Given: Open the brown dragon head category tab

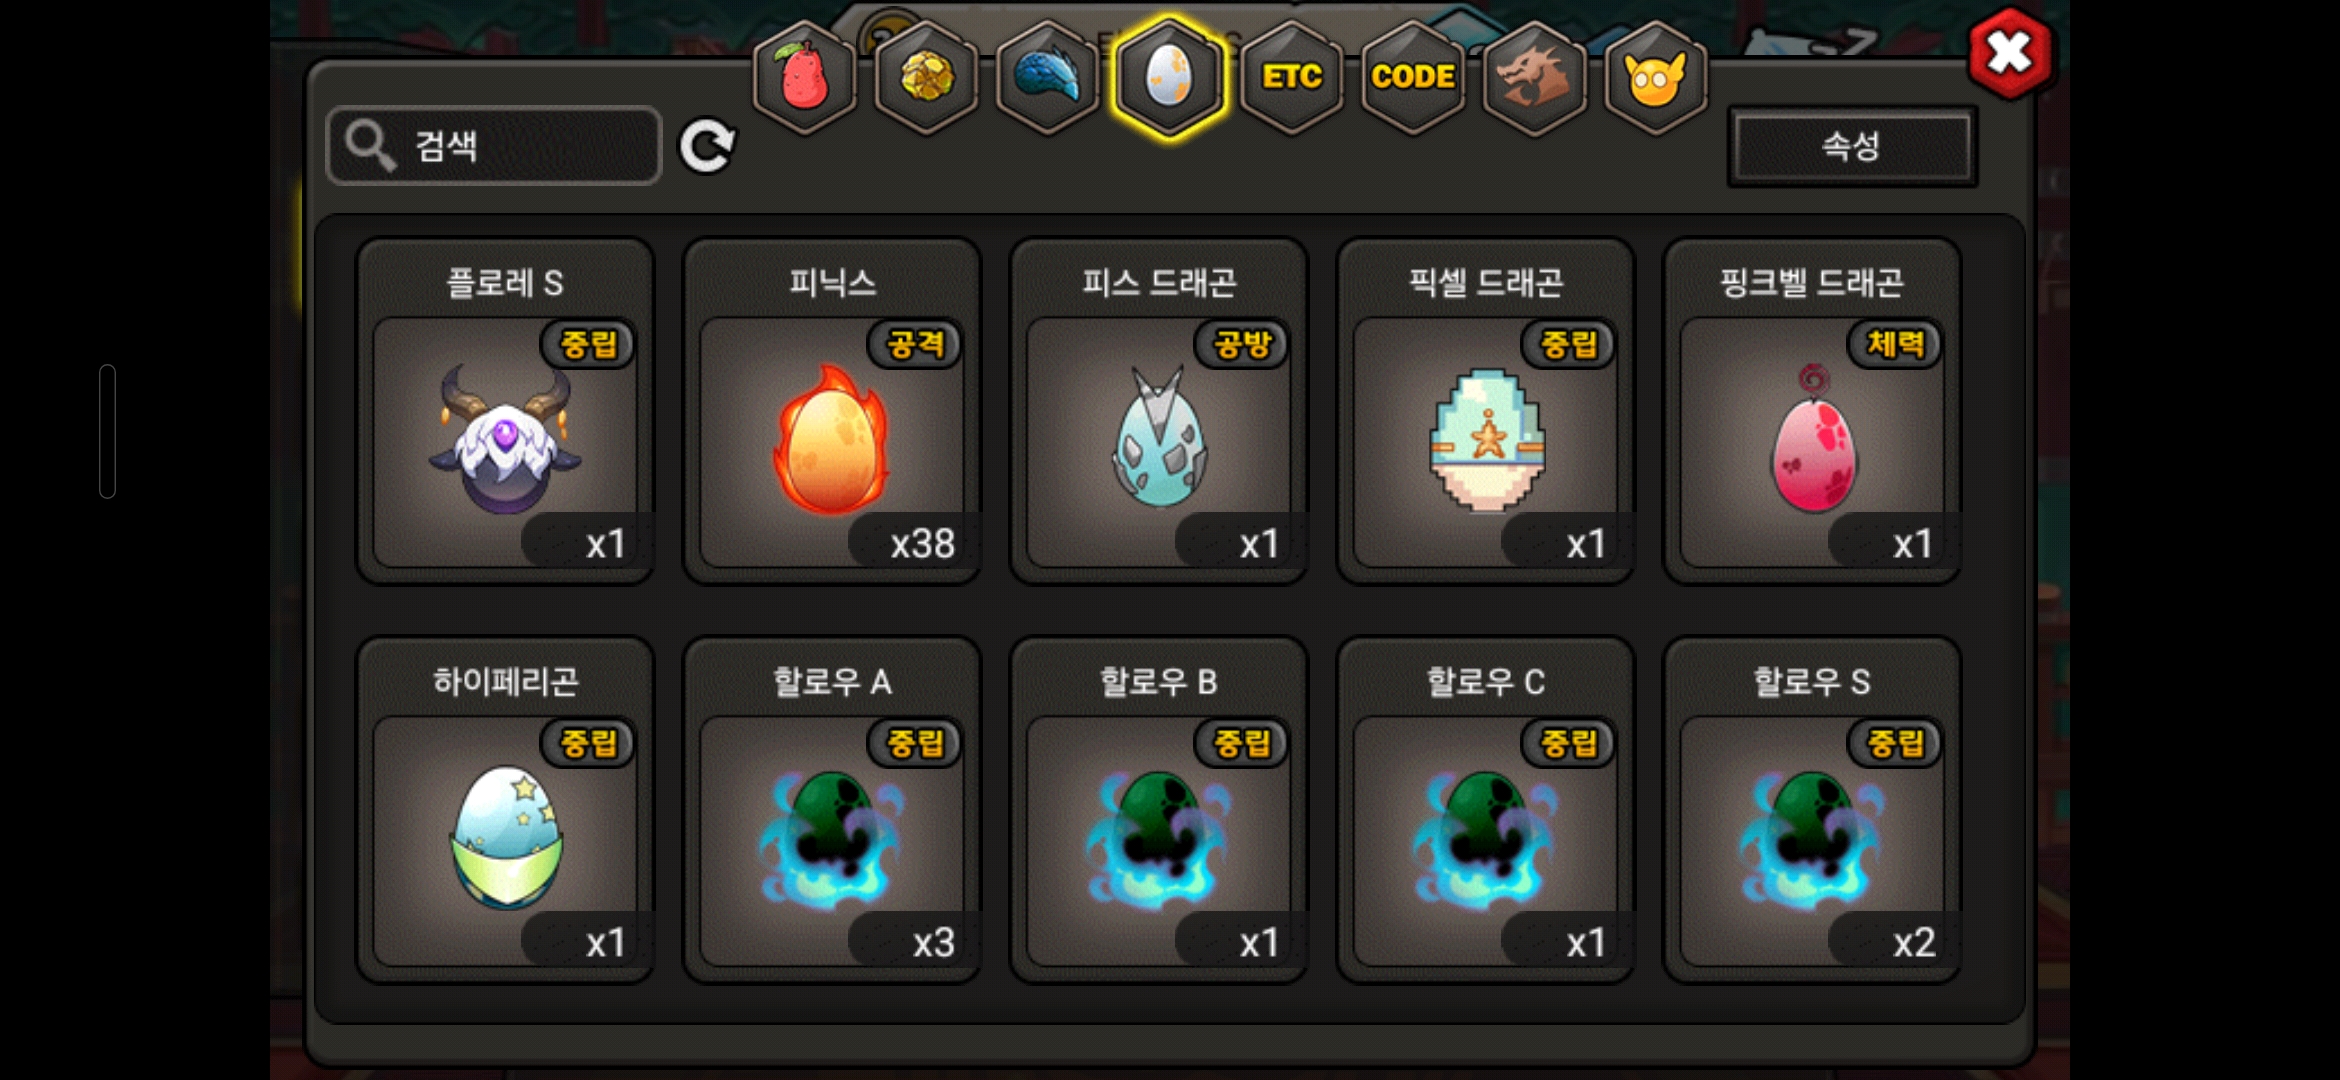Looking at the screenshot, I should click(1534, 77).
